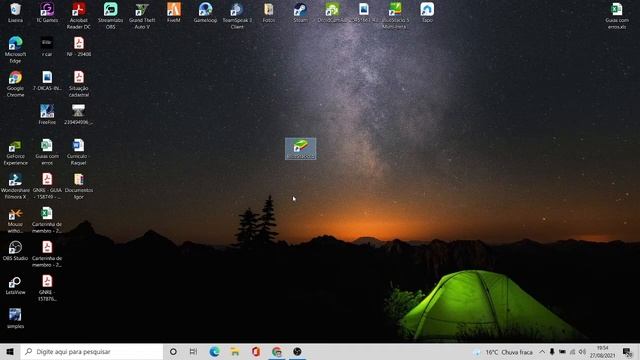Select the GNRE - 157876 PDF file
The width and height of the screenshot is (640, 360).
click(47, 288)
